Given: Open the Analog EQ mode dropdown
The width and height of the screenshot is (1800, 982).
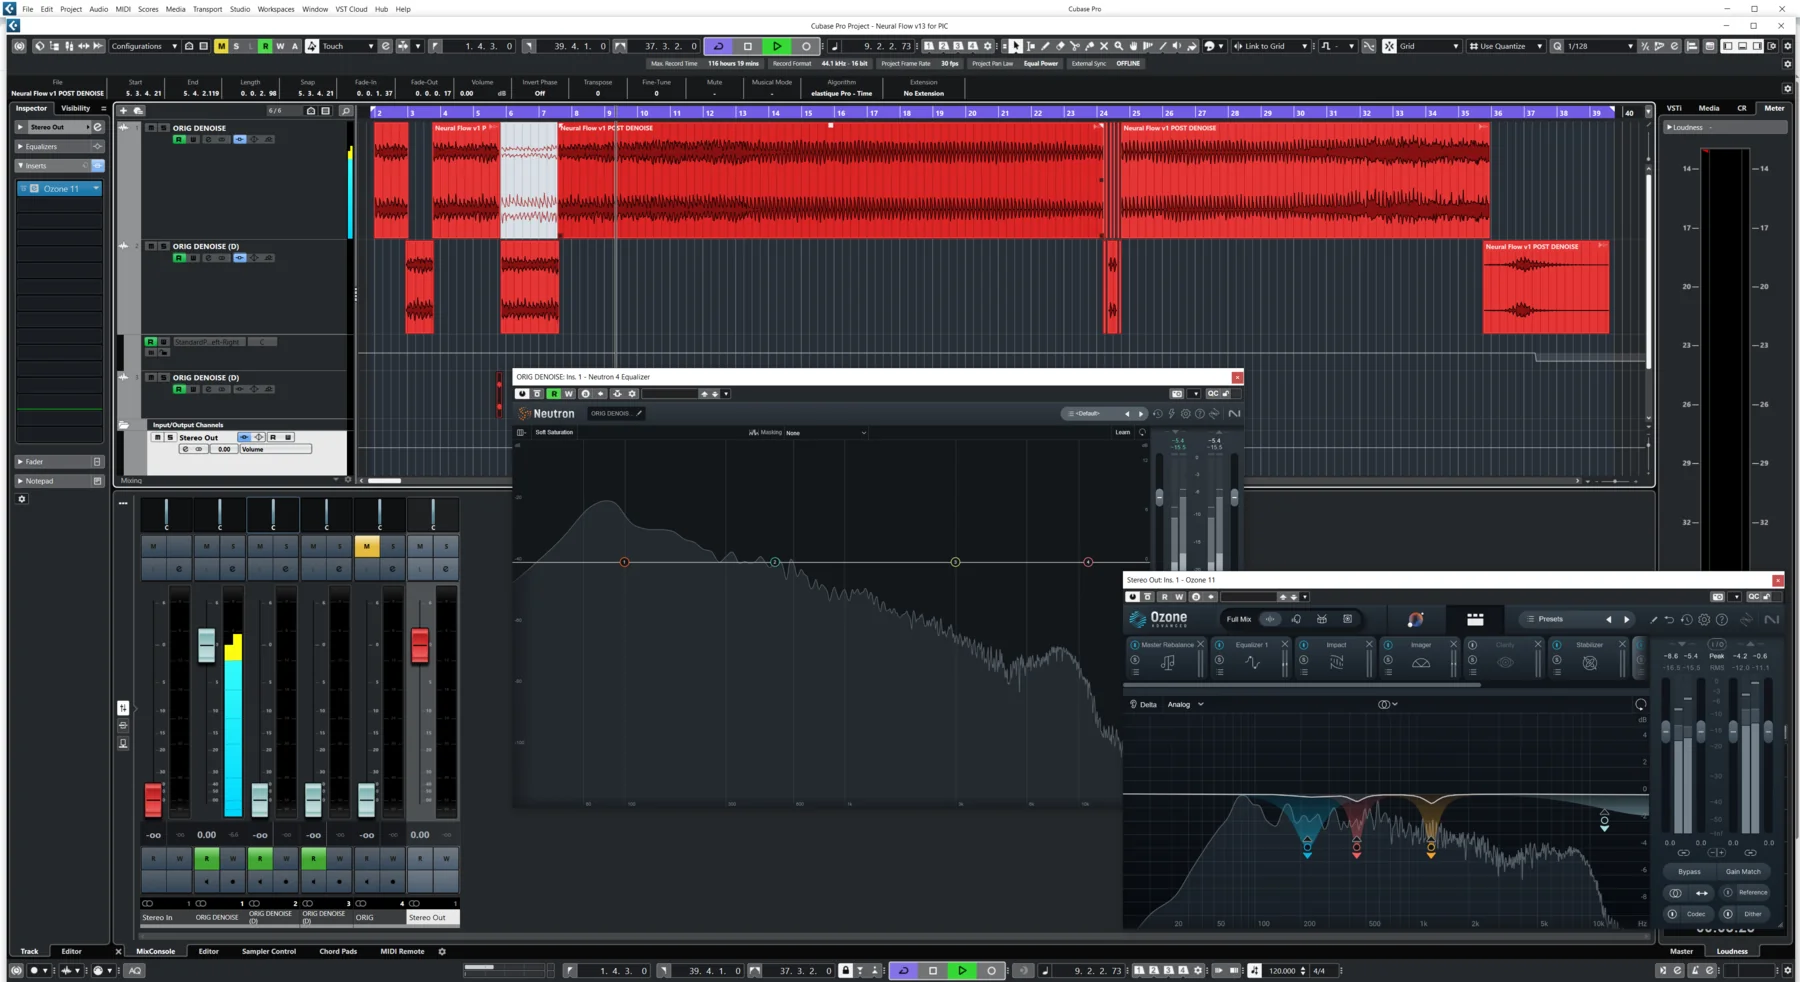Looking at the screenshot, I should click(1186, 704).
